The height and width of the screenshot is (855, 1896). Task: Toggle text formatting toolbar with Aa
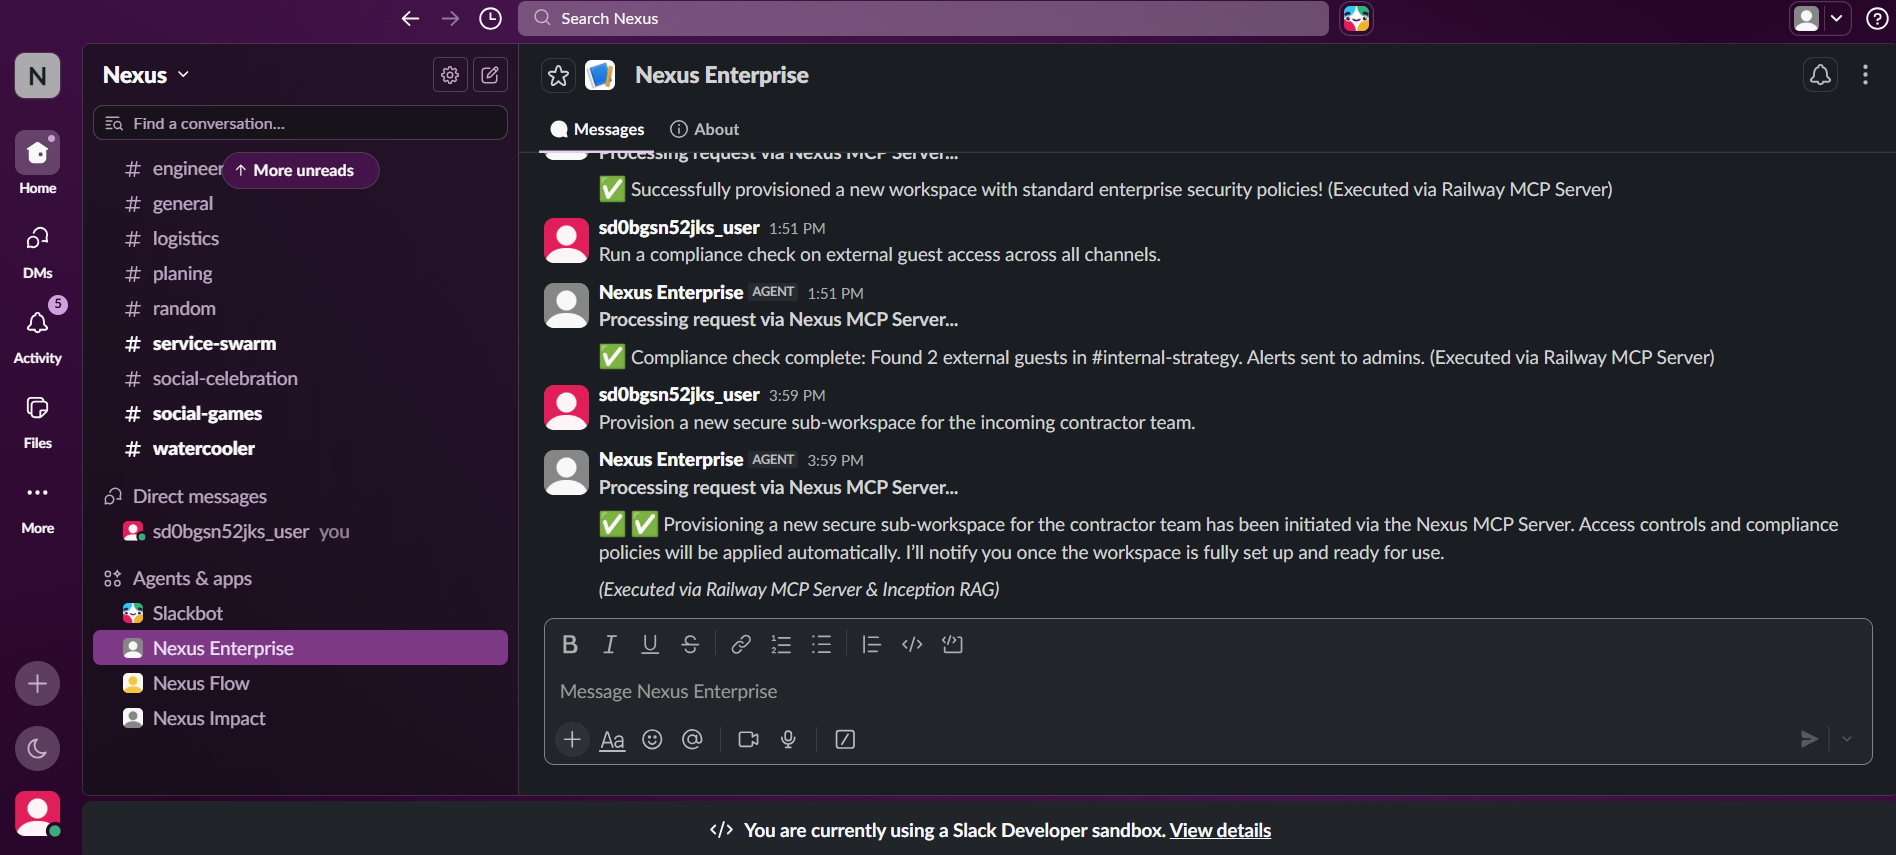(x=612, y=739)
